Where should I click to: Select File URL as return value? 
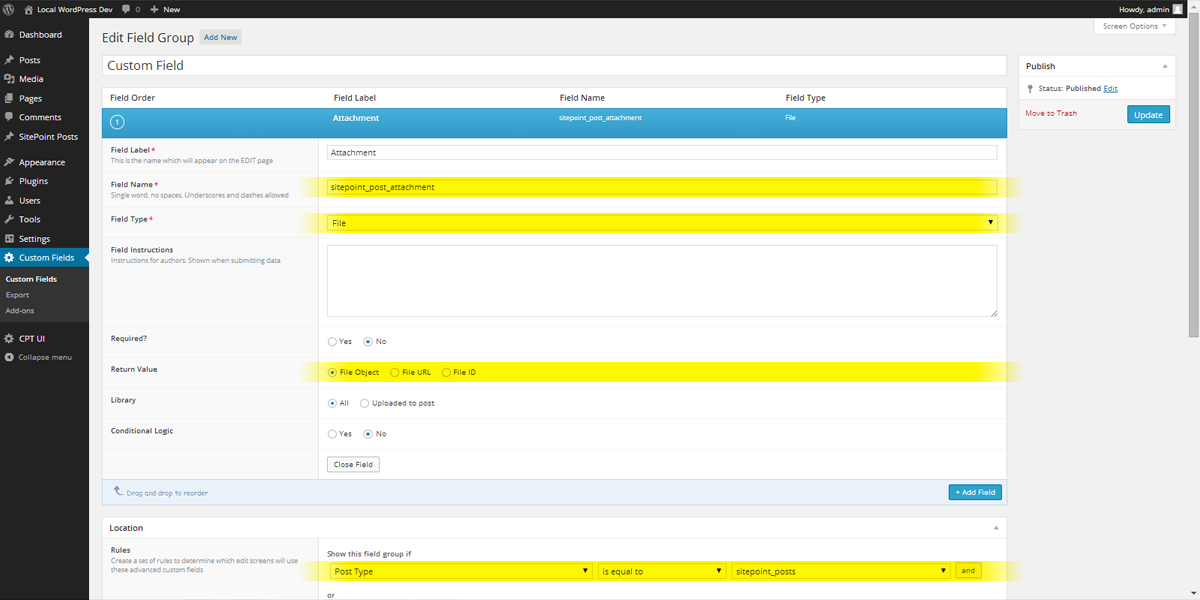click(395, 373)
